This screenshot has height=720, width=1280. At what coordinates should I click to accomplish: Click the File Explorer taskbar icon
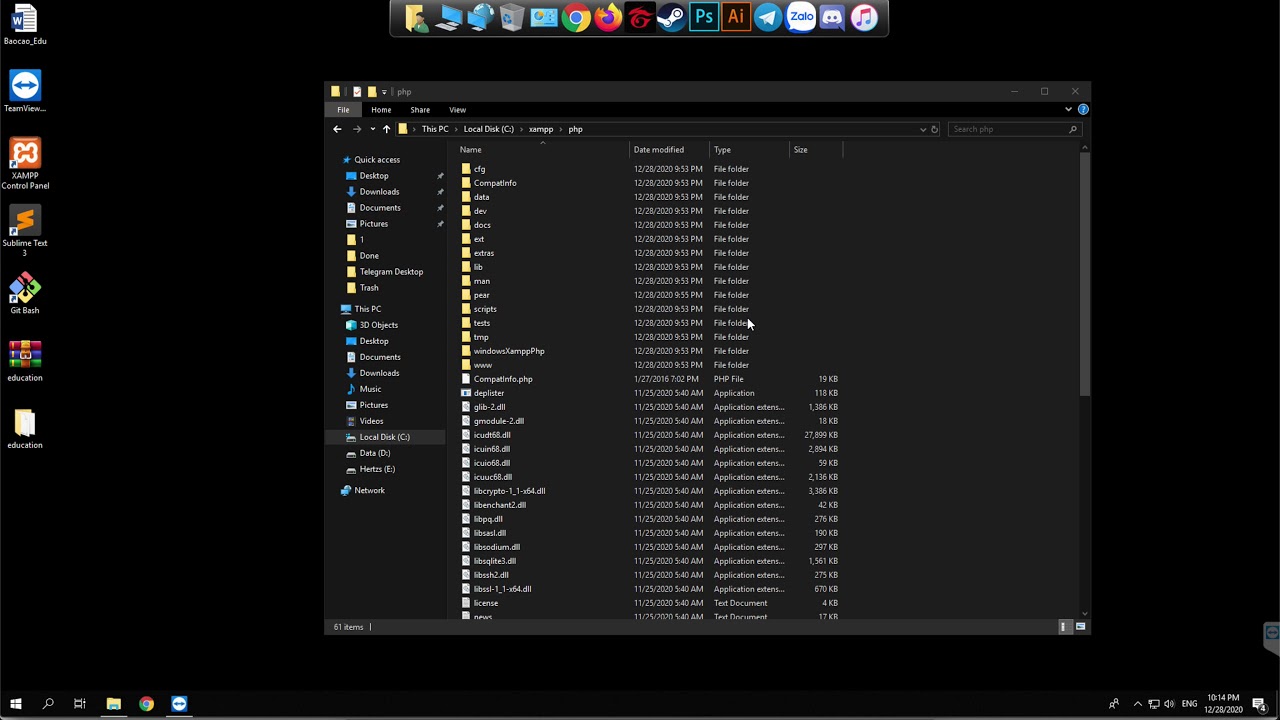pyautogui.click(x=113, y=704)
